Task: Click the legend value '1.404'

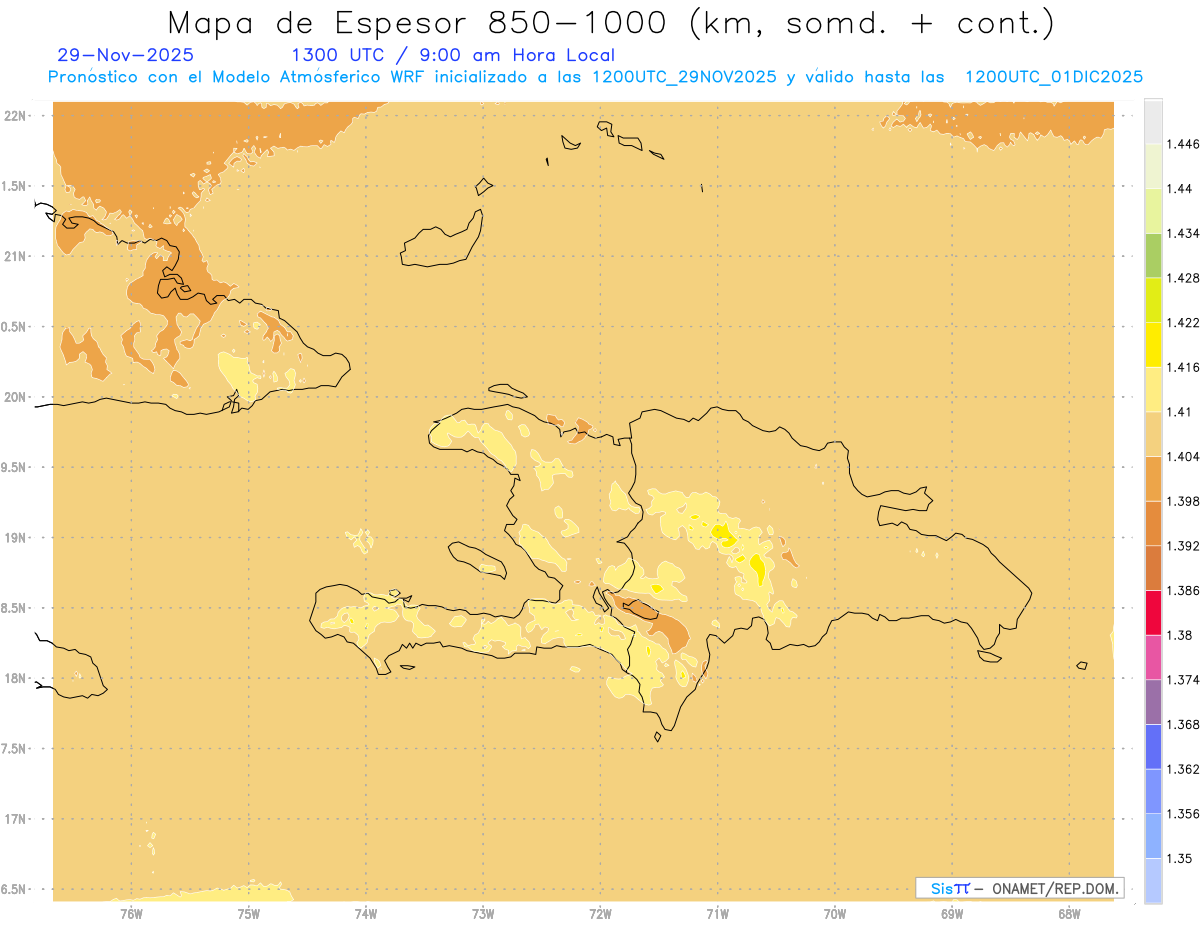Action: point(1183,456)
